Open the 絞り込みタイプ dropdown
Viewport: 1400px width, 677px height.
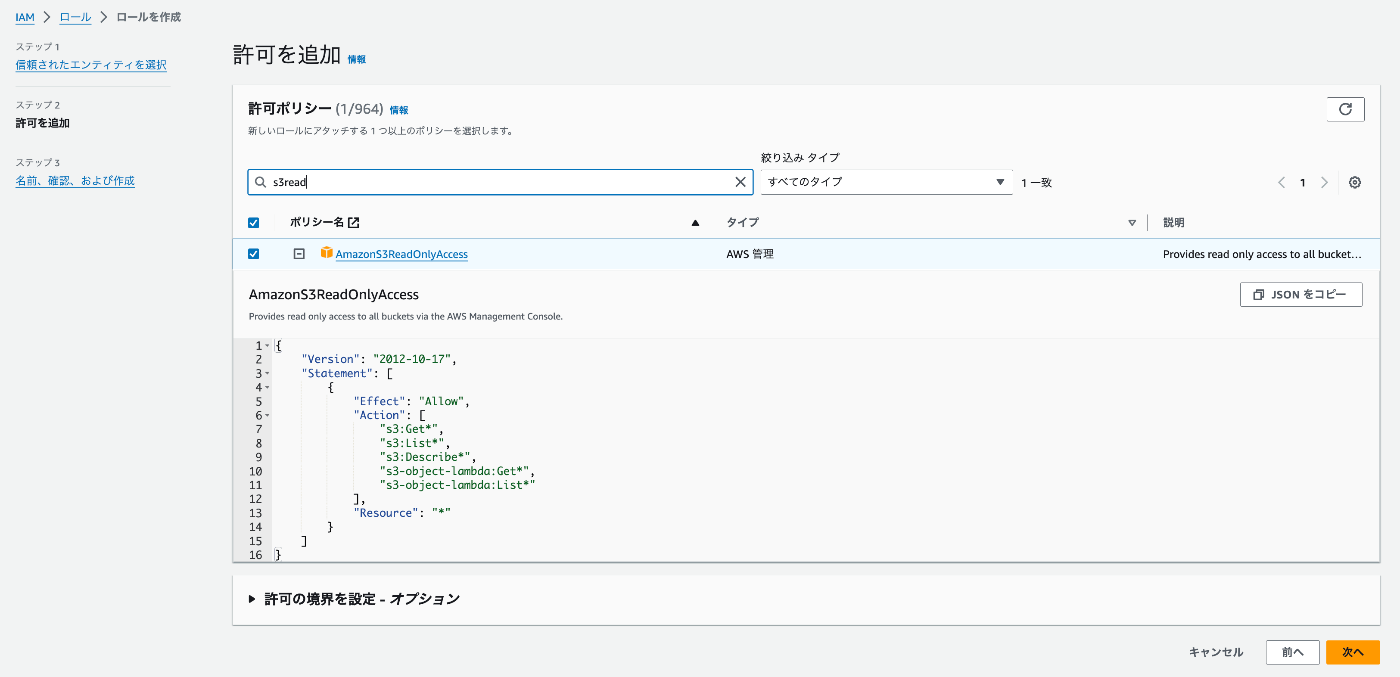(x=887, y=182)
